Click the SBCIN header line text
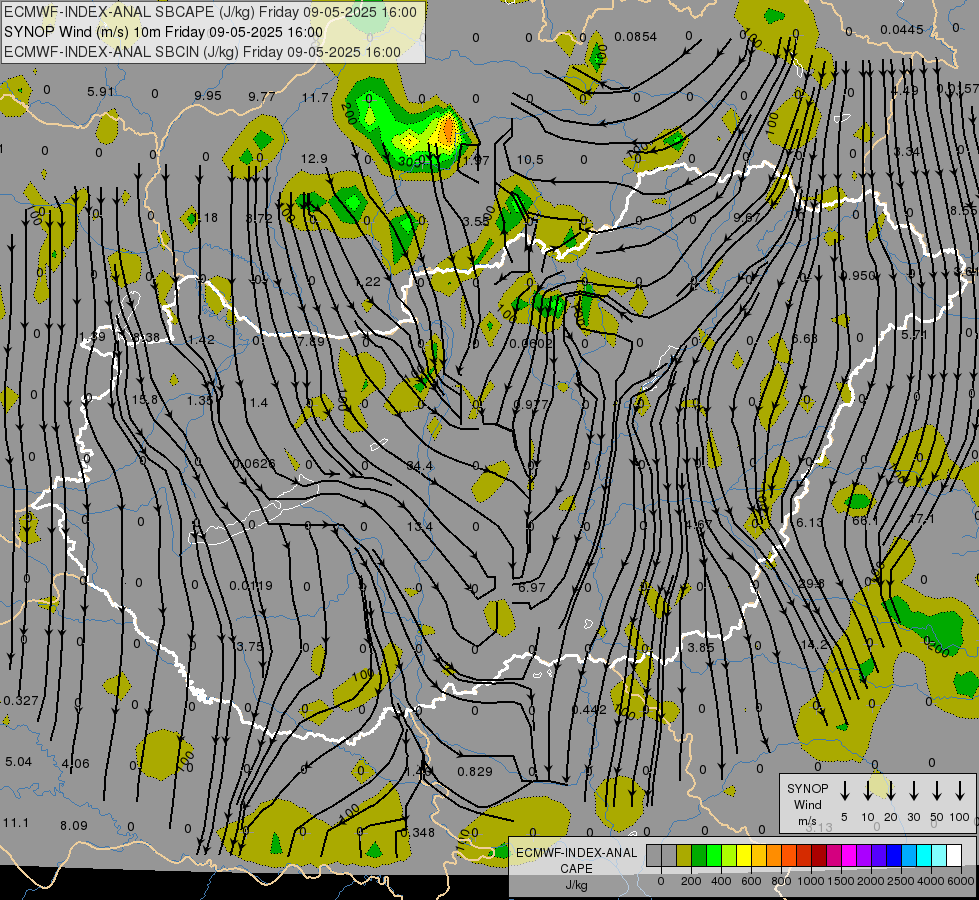 point(202,52)
